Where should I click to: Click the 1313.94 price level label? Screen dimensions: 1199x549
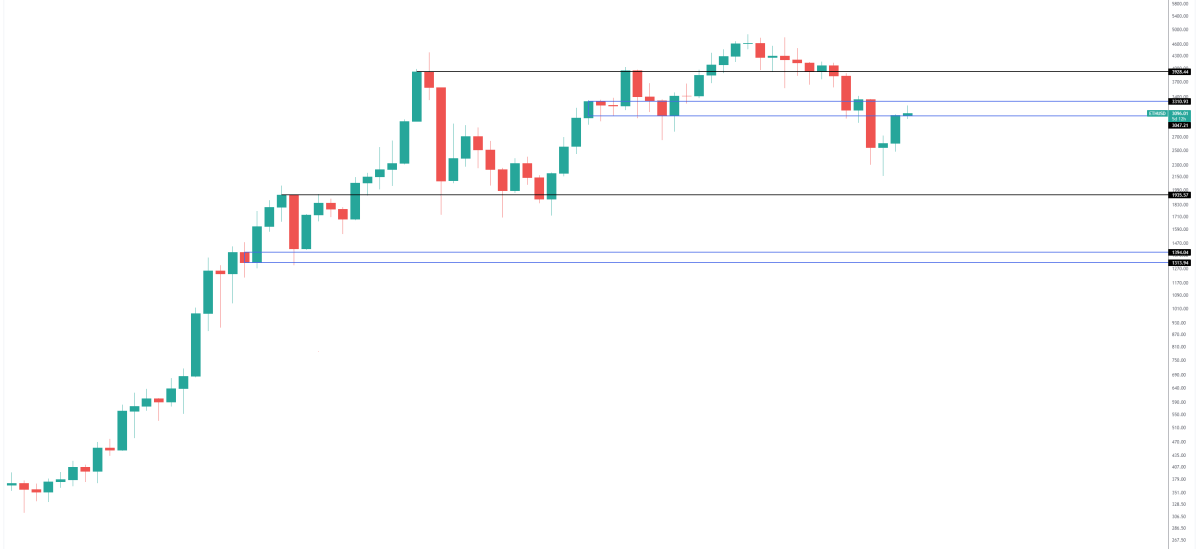coord(1180,262)
